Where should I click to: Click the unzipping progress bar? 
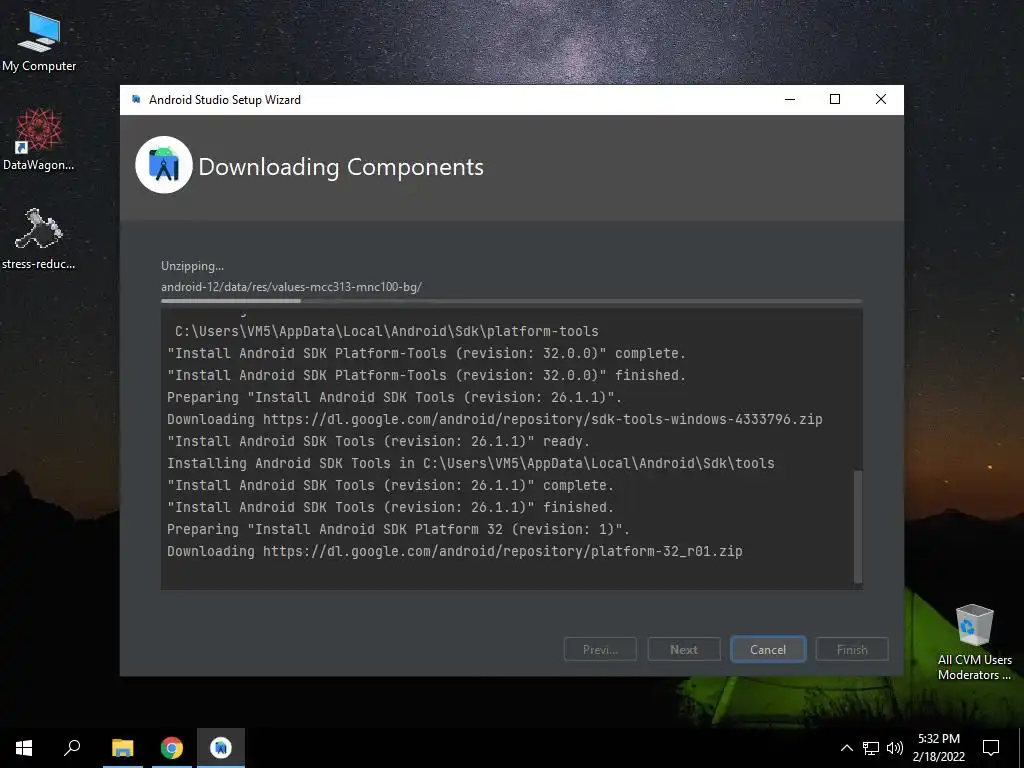511,301
